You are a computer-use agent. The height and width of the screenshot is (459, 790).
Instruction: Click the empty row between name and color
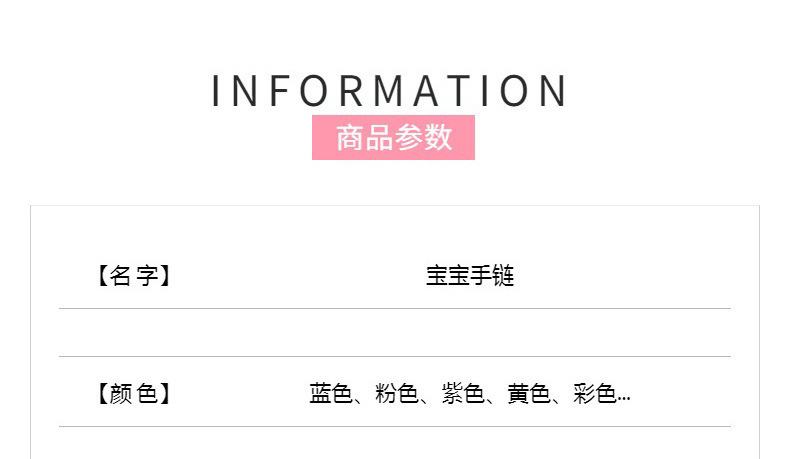pos(394,333)
